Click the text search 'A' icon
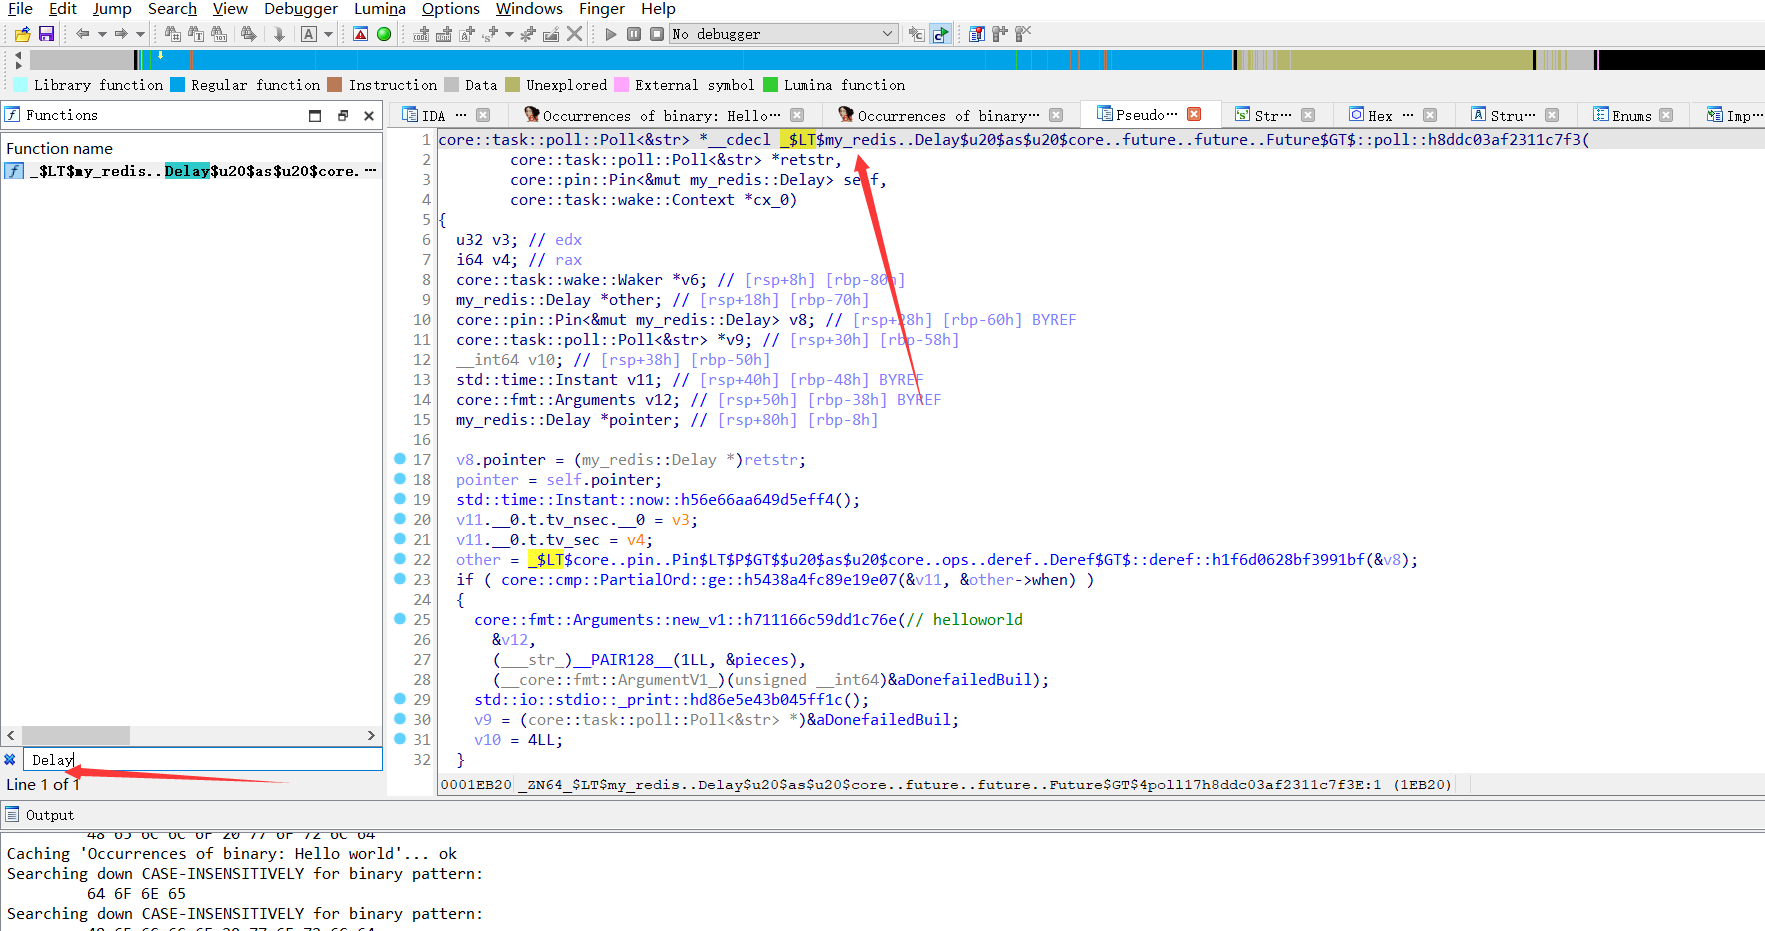The image size is (1765, 931). click(x=309, y=34)
